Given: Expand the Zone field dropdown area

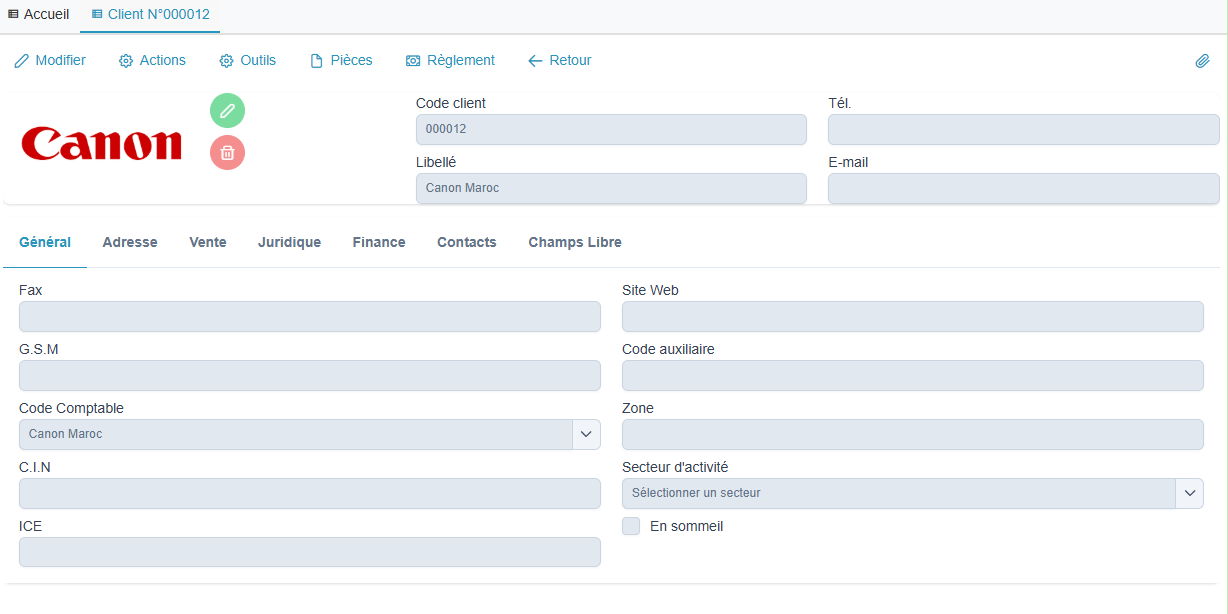Looking at the screenshot, I should (912, 434).
